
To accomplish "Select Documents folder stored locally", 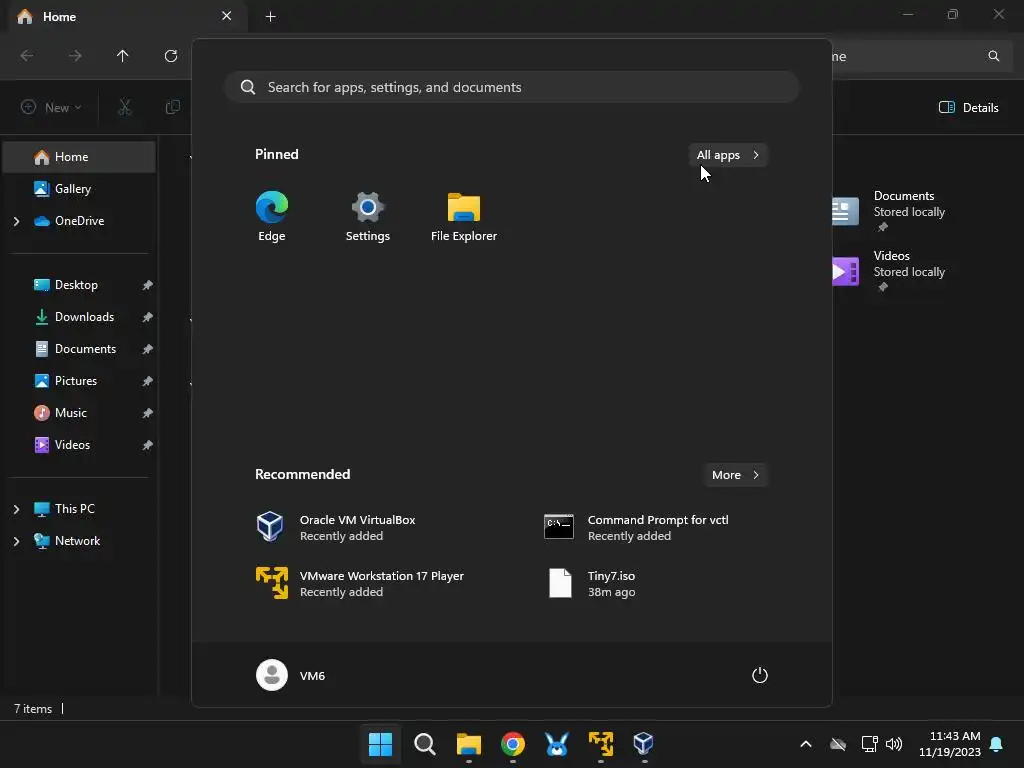I will click(x=891, y=210).
